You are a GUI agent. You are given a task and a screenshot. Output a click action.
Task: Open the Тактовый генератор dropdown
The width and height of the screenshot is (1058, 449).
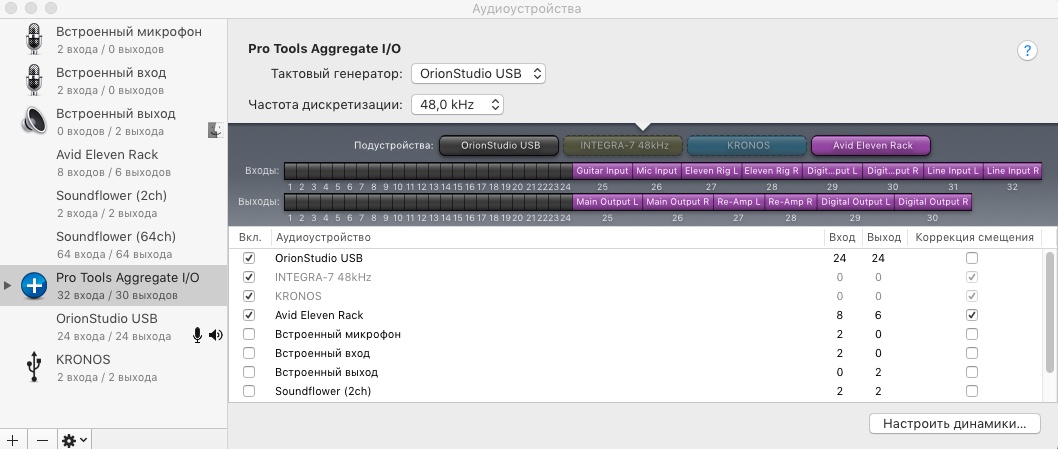pos(478,74)
